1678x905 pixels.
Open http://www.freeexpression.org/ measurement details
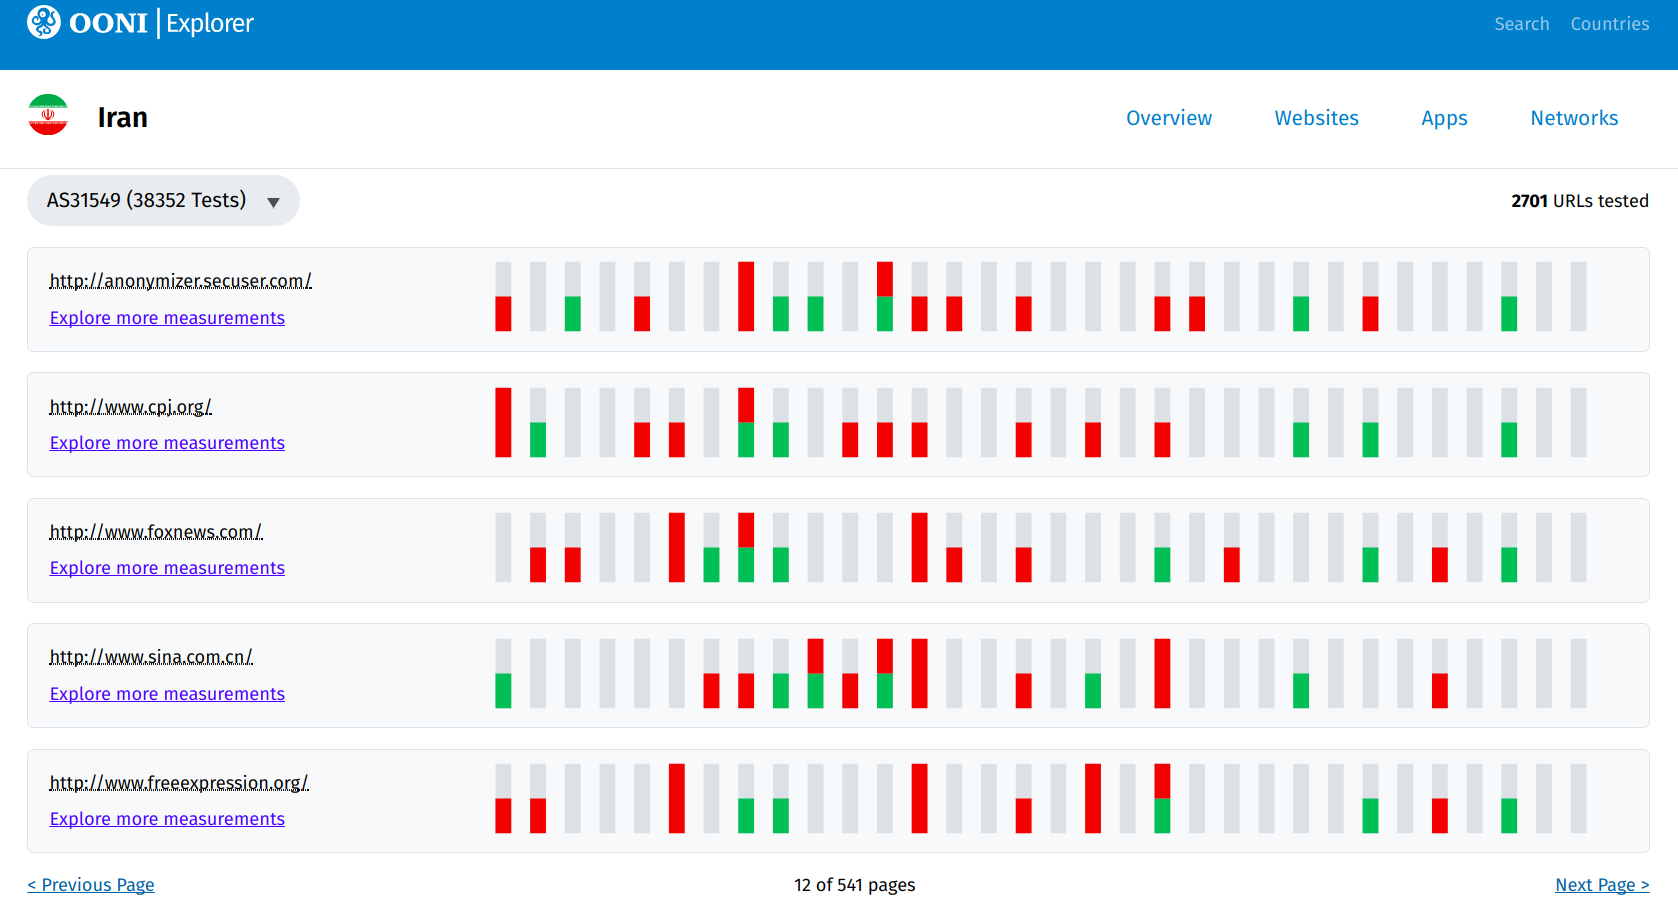pyautogui.click(x=179, y=782)
